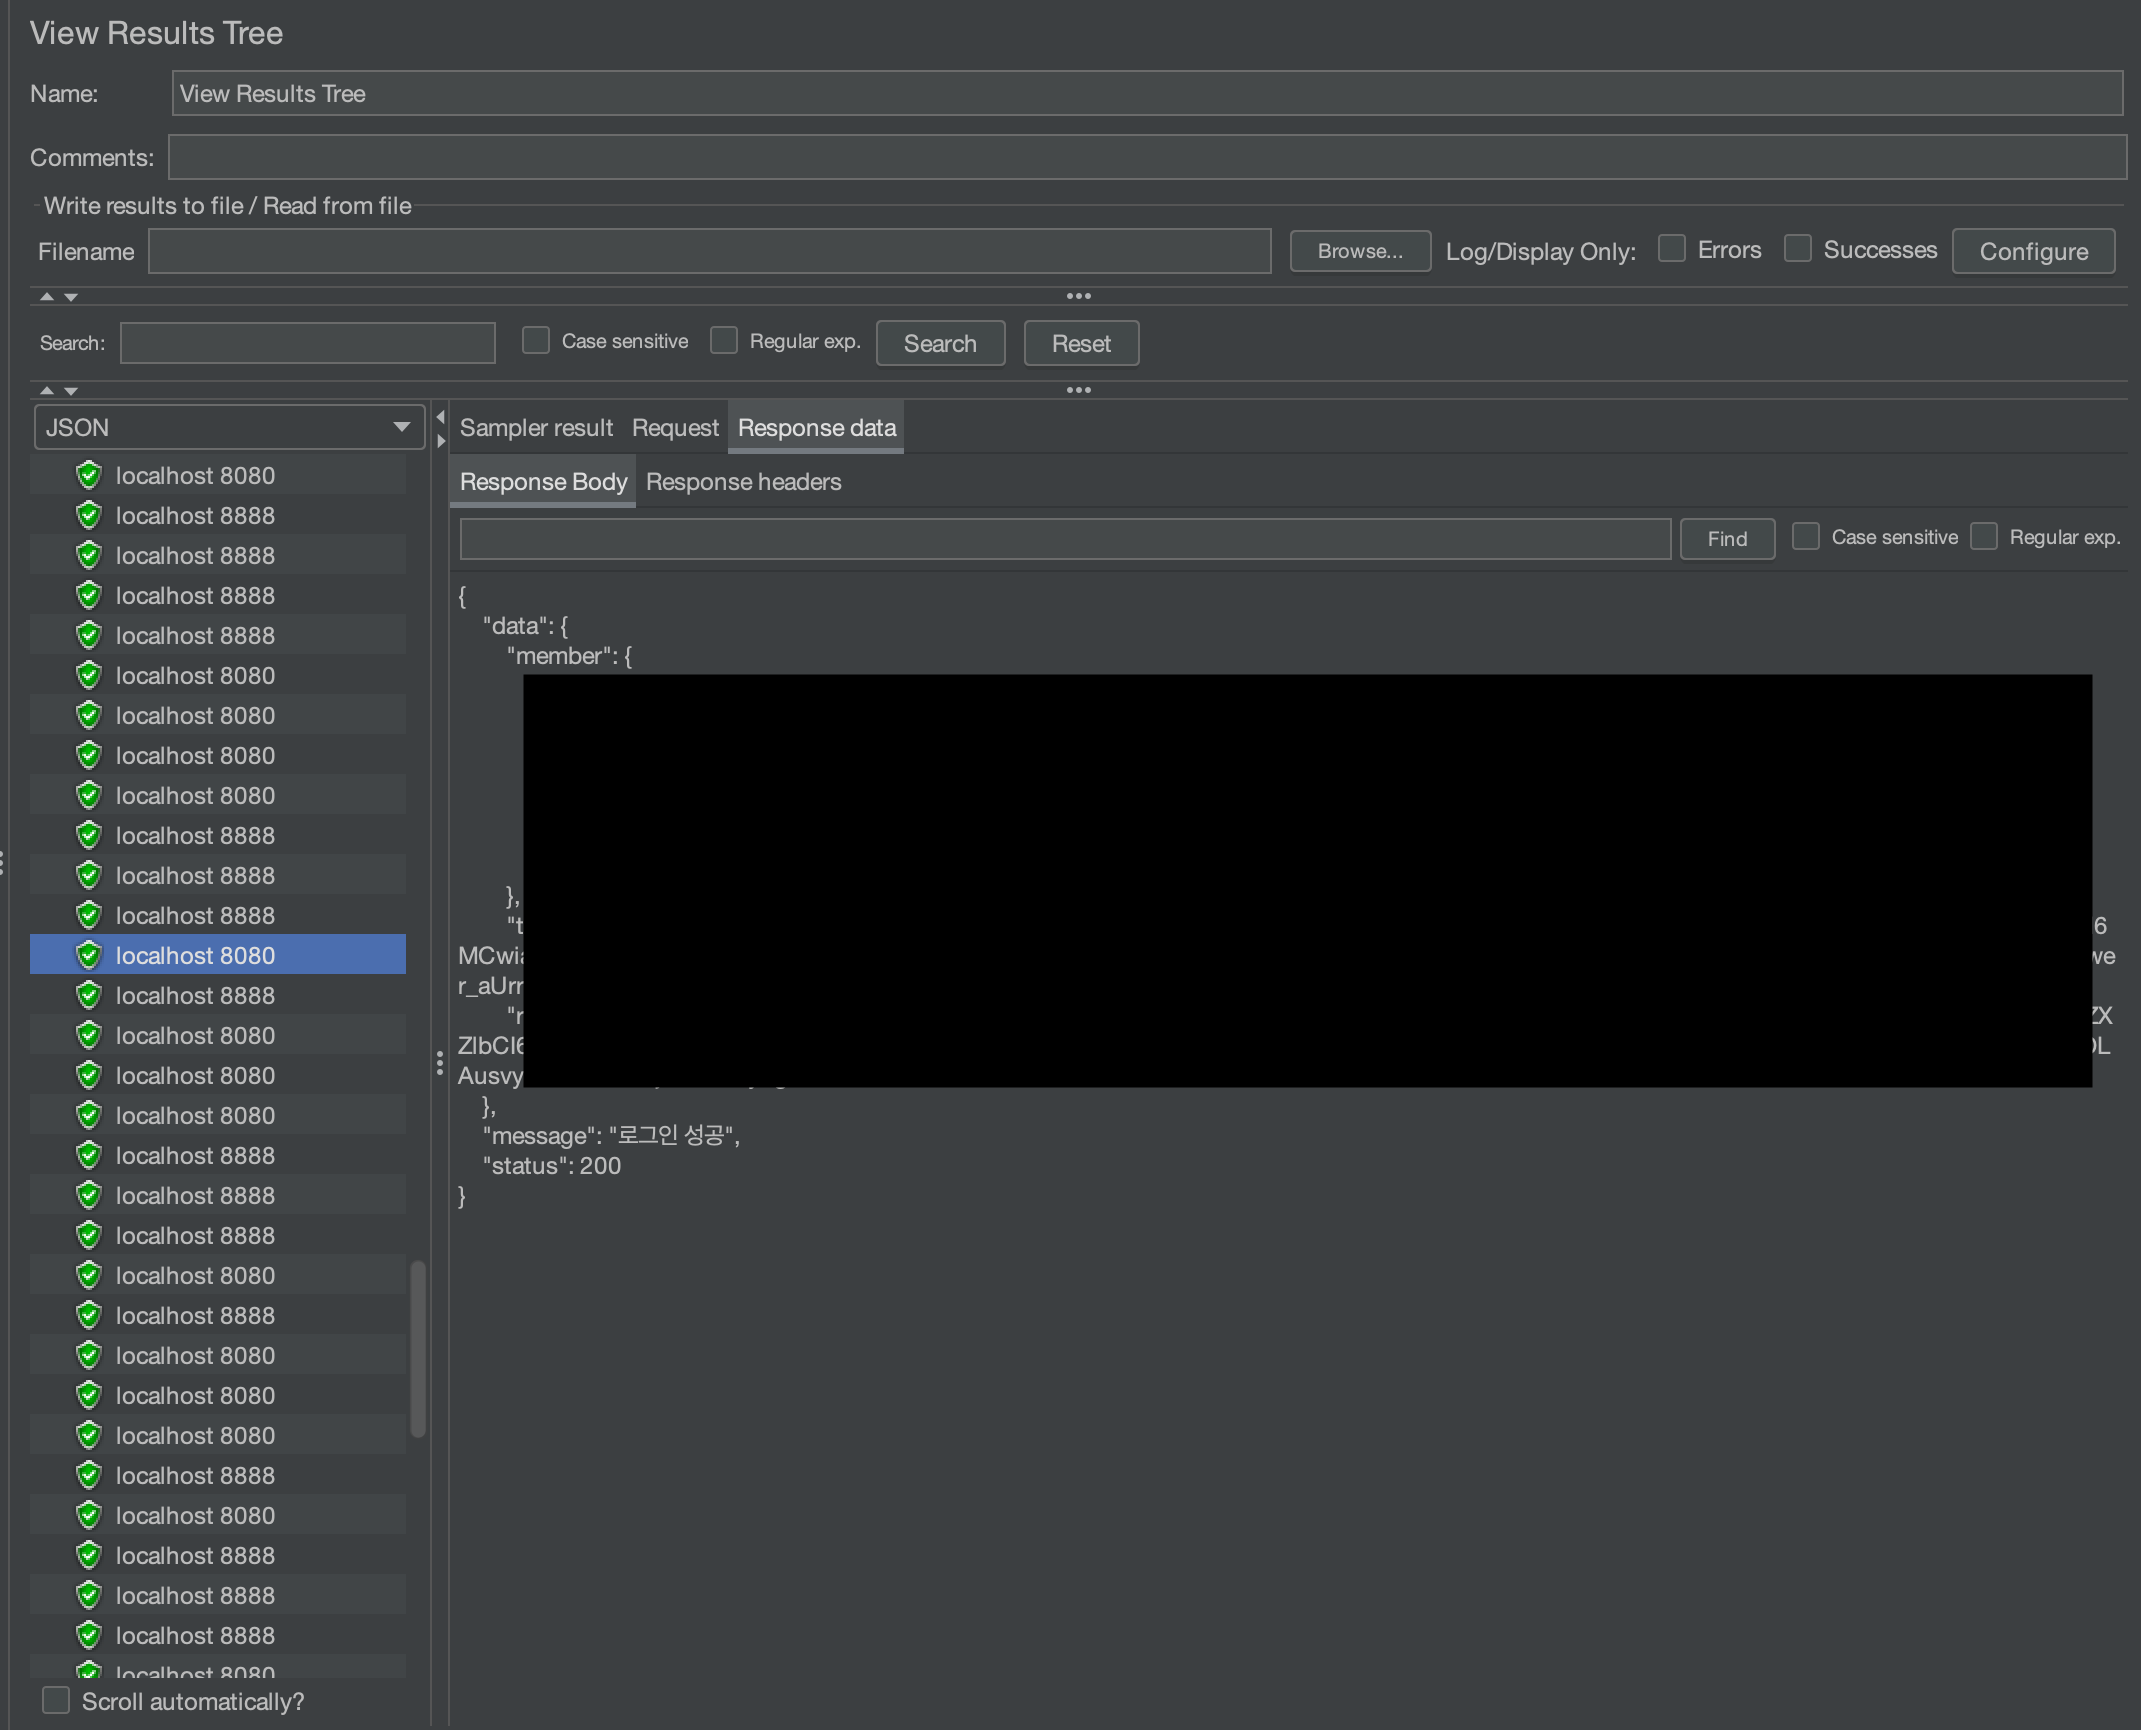Switch to Sampler result tab
The width and height of the screenshot is (2141, 1730).
(x=536, y=428)
